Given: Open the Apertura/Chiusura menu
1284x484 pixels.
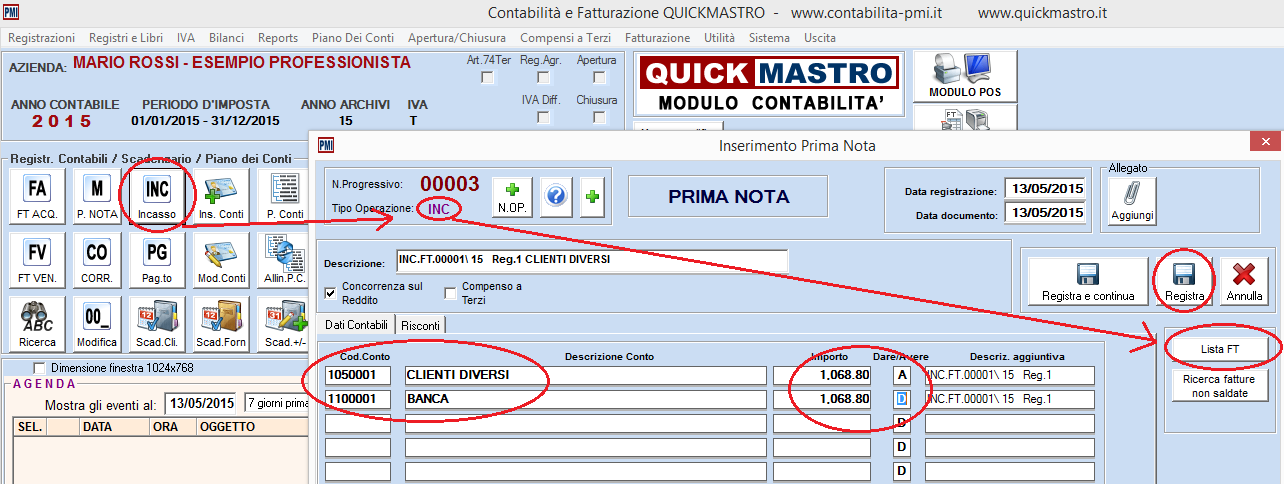Looking at the screenshot, I should click(457, 37).
